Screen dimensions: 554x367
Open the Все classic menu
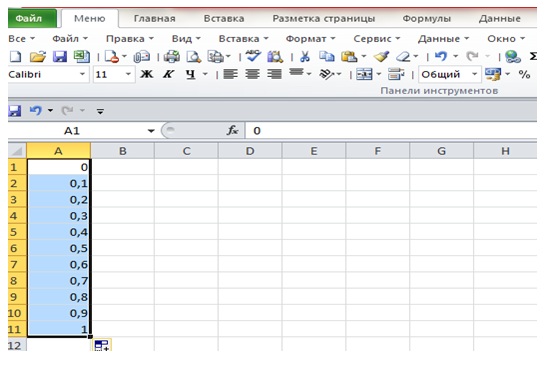(22, 39)
